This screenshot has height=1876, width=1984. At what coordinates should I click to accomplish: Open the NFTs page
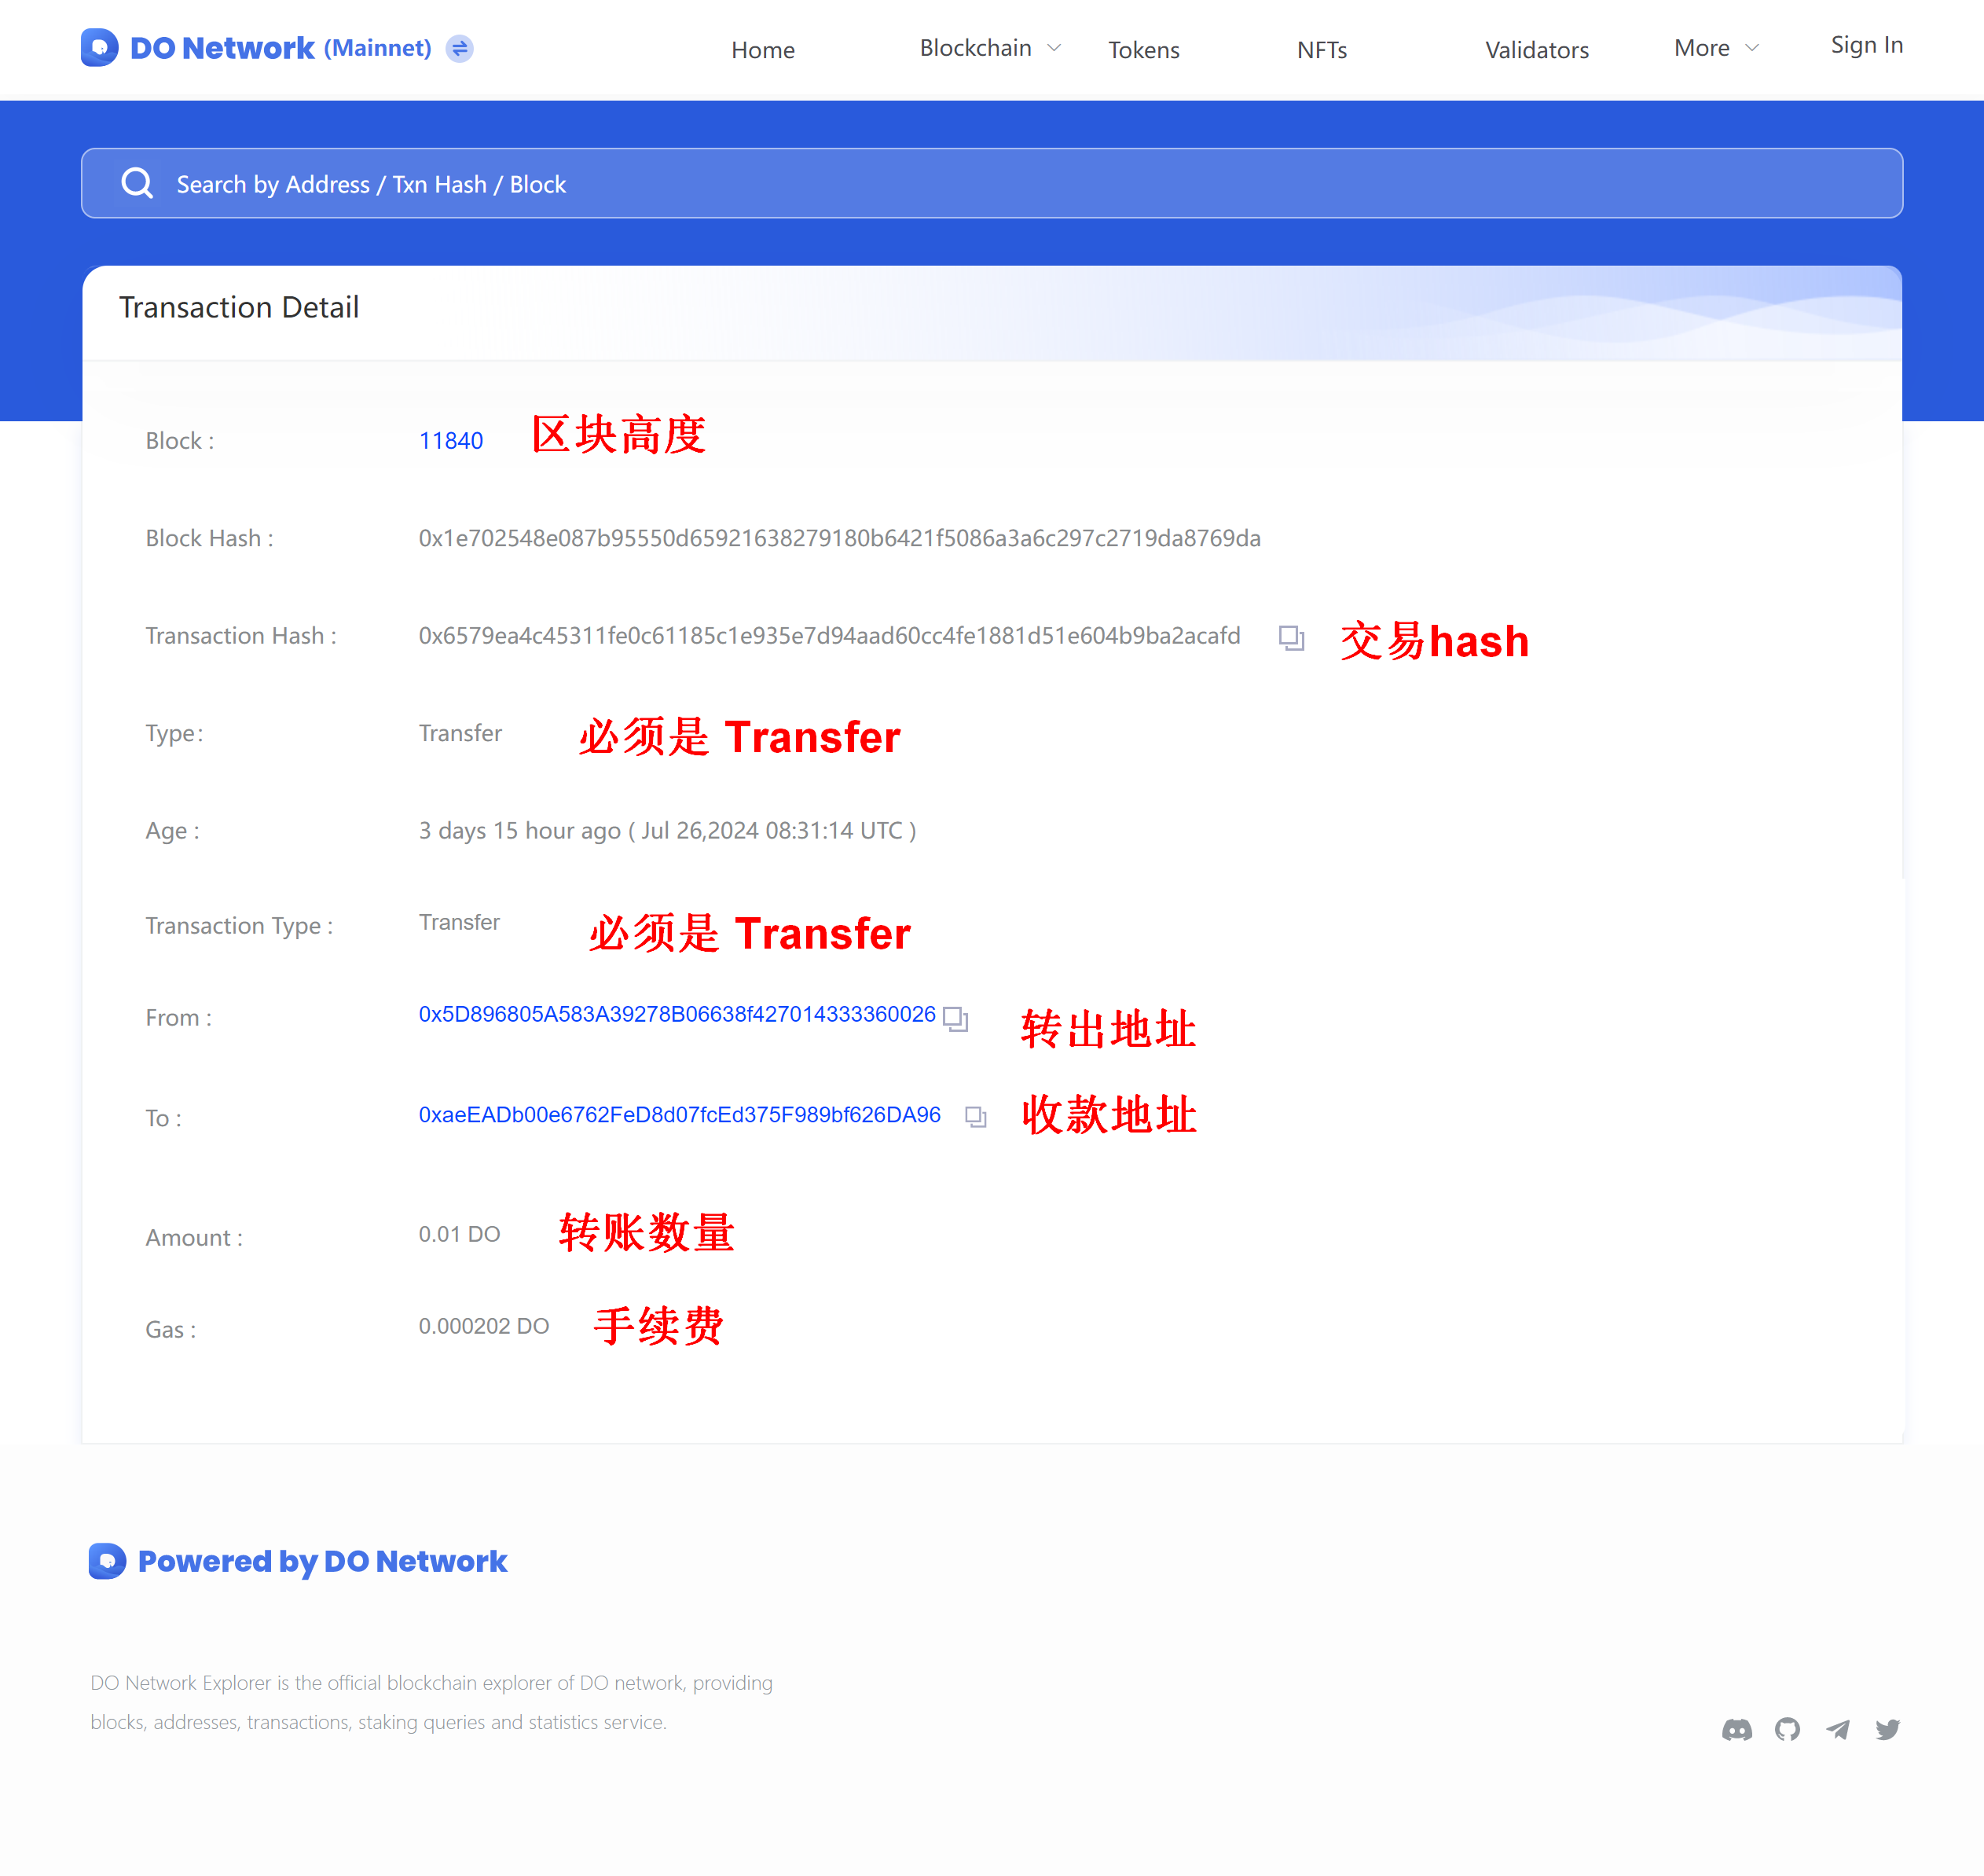(x=1322, y=50)
